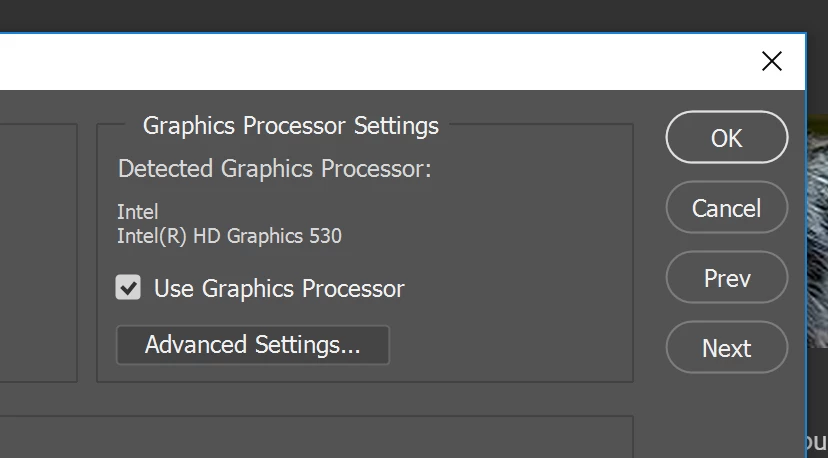Screen dimensions: 828x458
Task: Click the empty panel left of Graphics Processor Settings
Action: coord(38,253)
